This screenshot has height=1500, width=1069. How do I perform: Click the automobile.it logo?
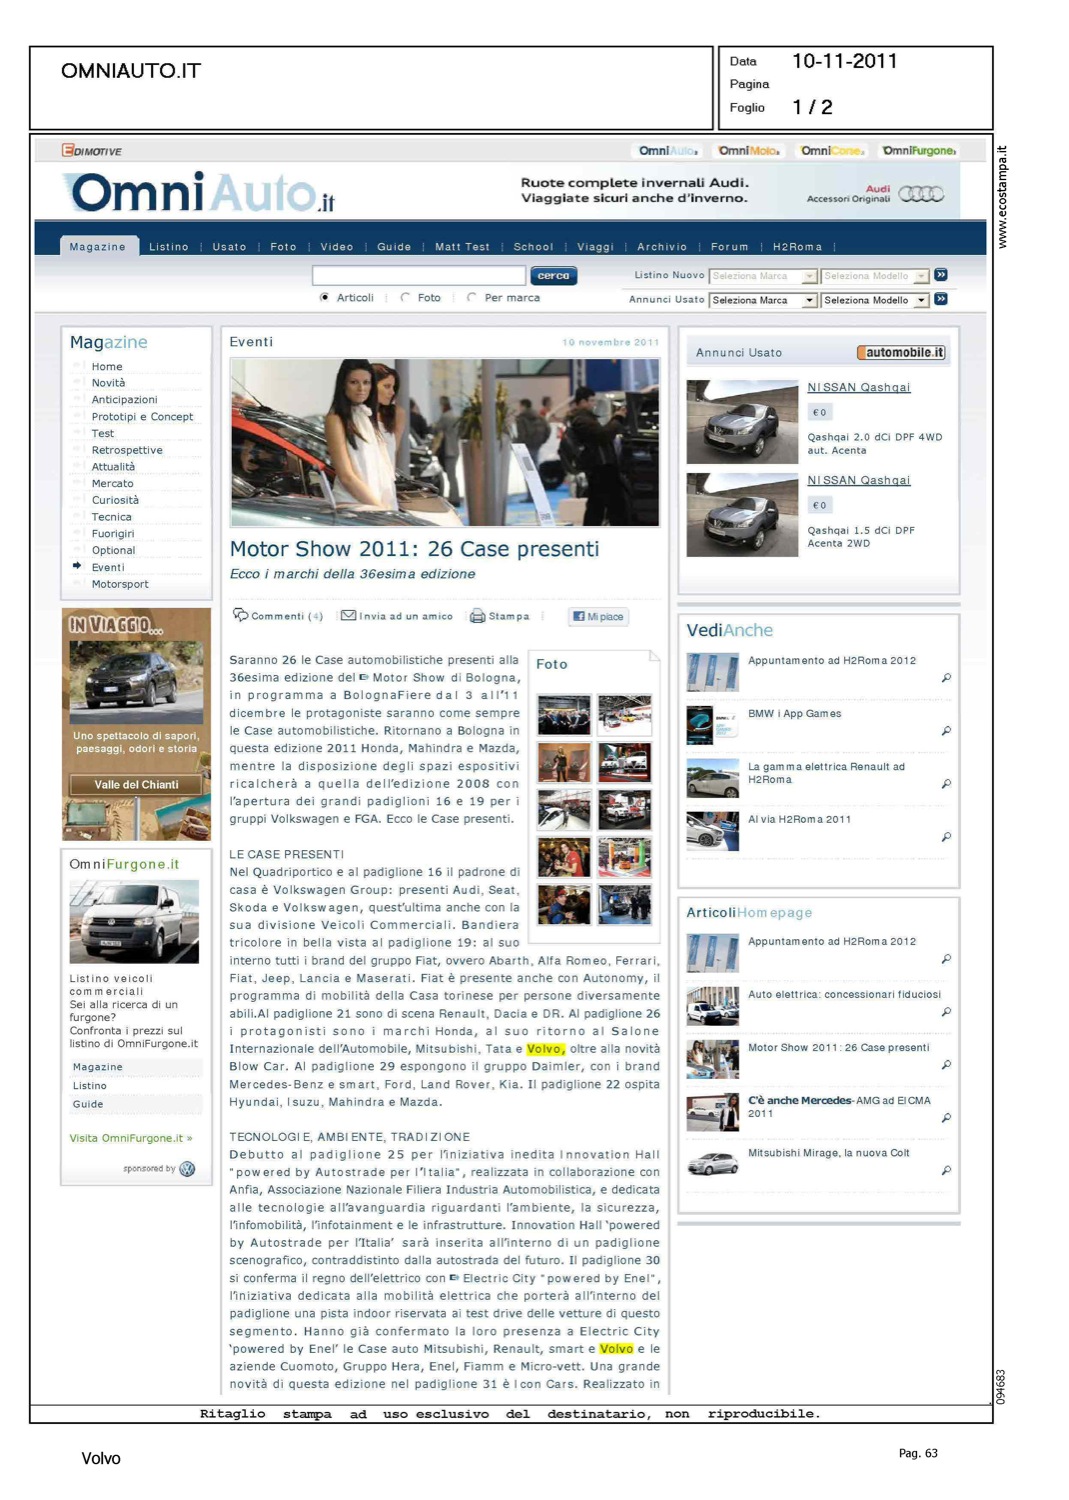pyautogui.click(x=901, y=353)
